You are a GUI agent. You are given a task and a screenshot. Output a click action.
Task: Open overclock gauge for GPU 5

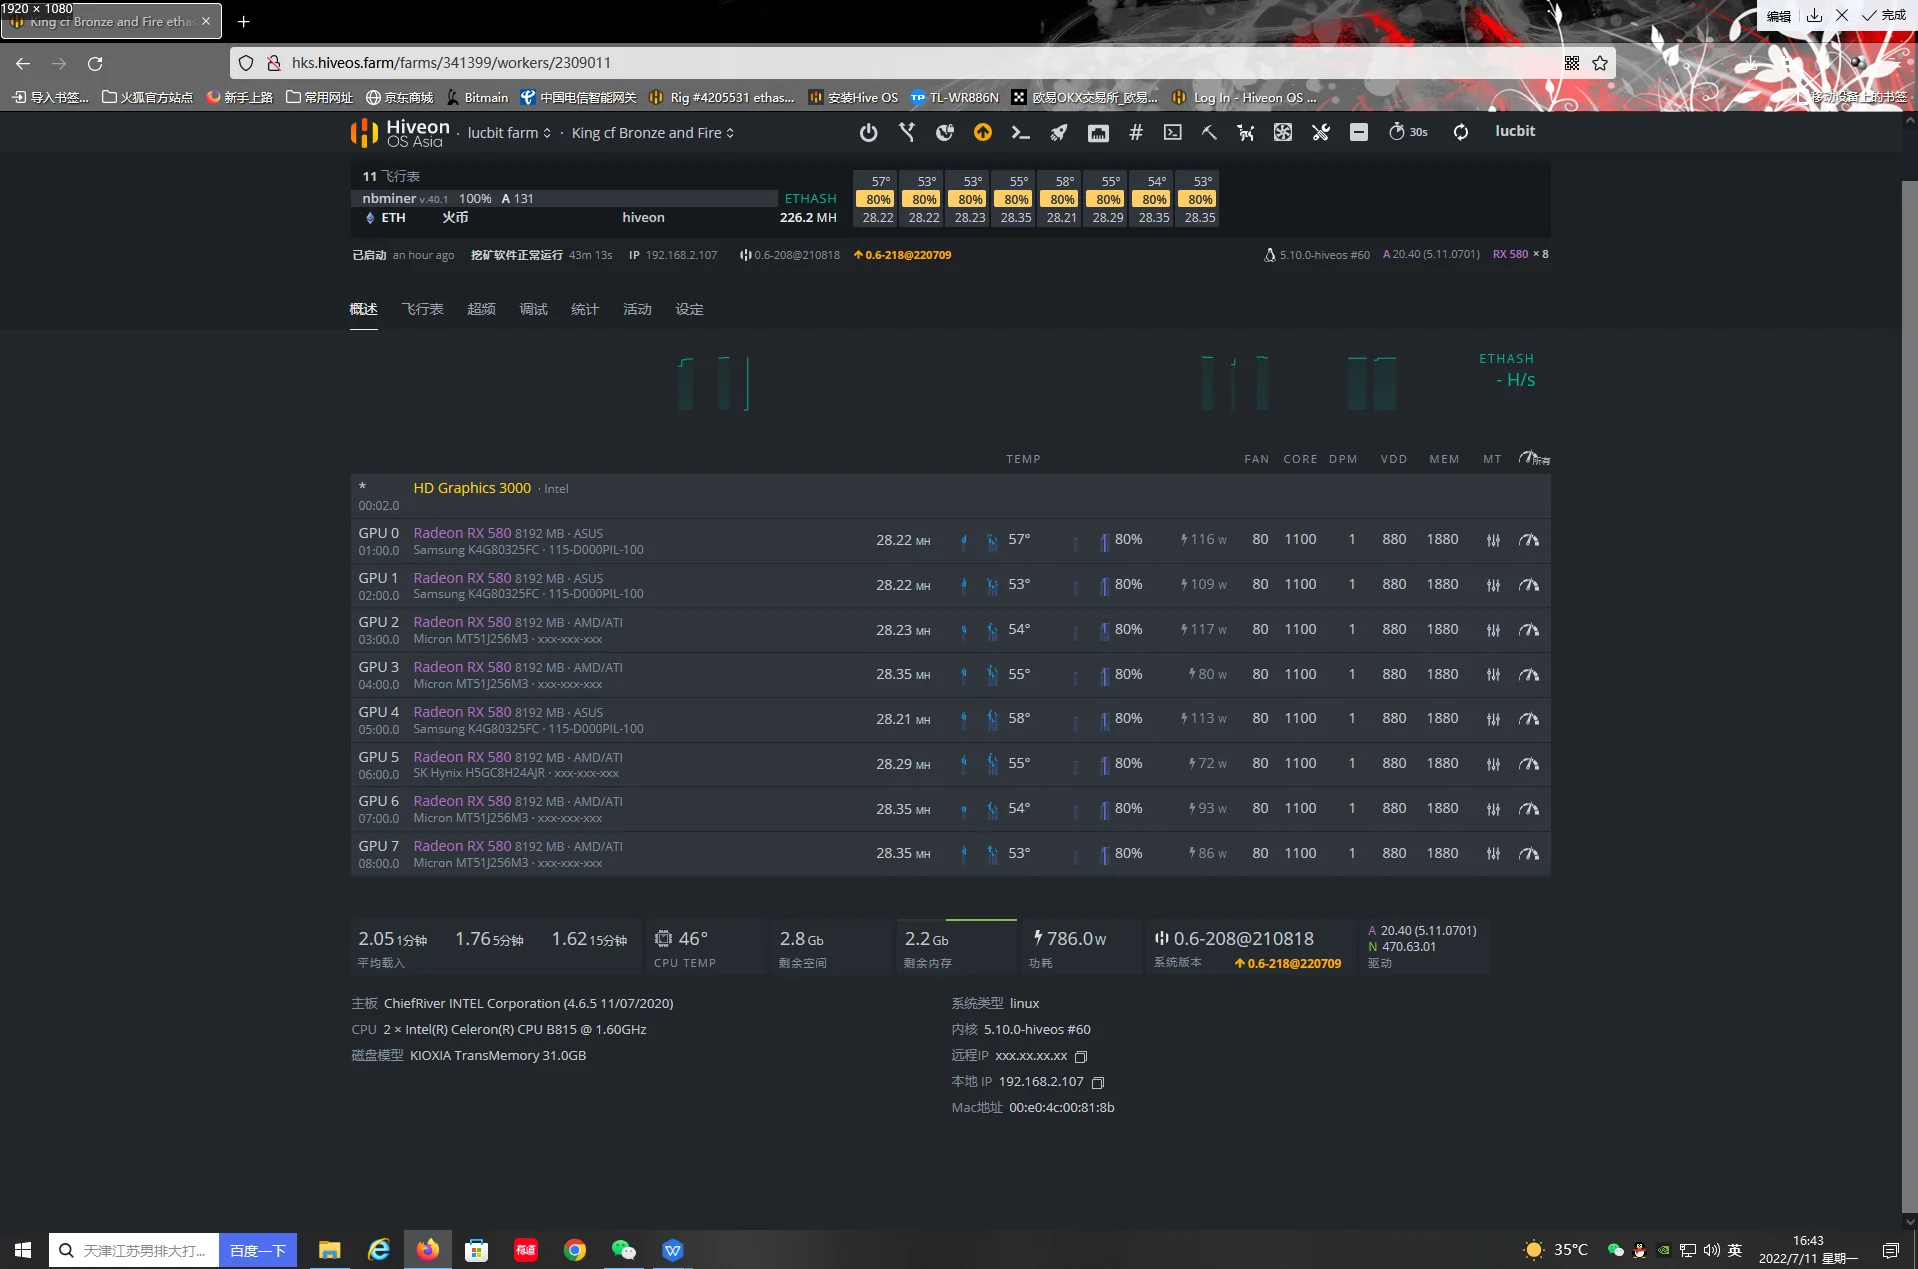tap(1529, 764)
